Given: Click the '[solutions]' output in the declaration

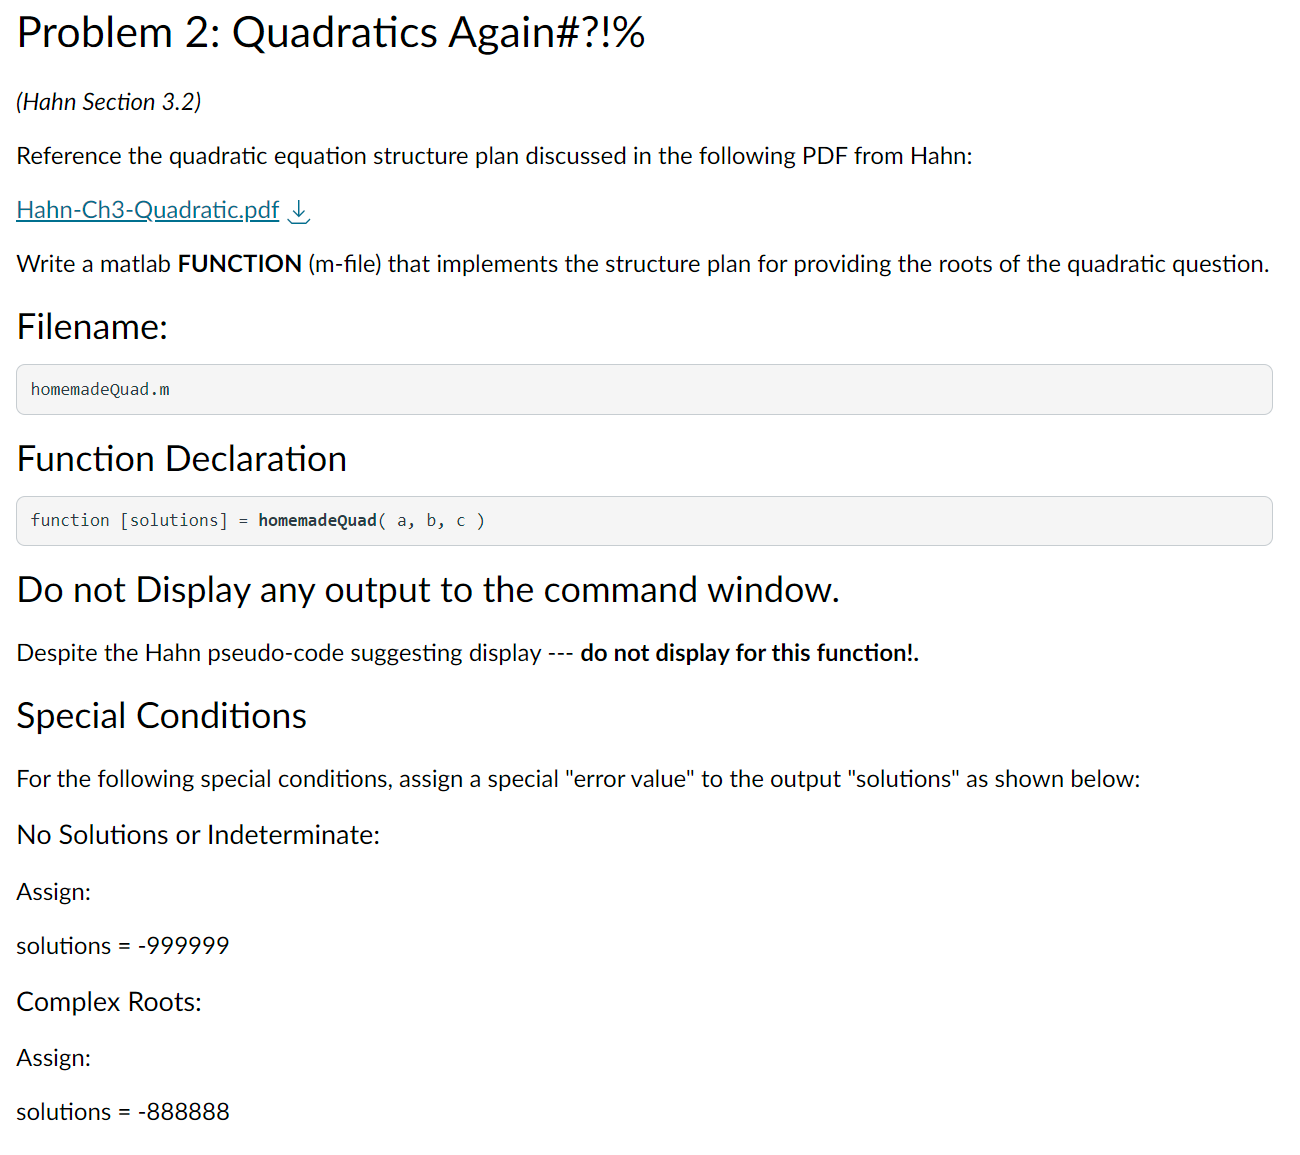Looking at the screenshot, I should coord(174,520).
